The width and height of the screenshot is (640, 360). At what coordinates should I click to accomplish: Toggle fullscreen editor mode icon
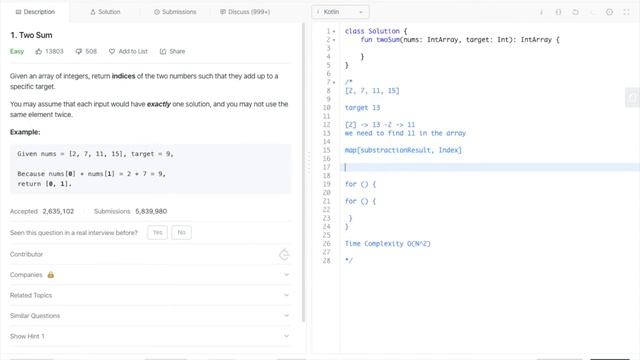click(x=627, y=12)
